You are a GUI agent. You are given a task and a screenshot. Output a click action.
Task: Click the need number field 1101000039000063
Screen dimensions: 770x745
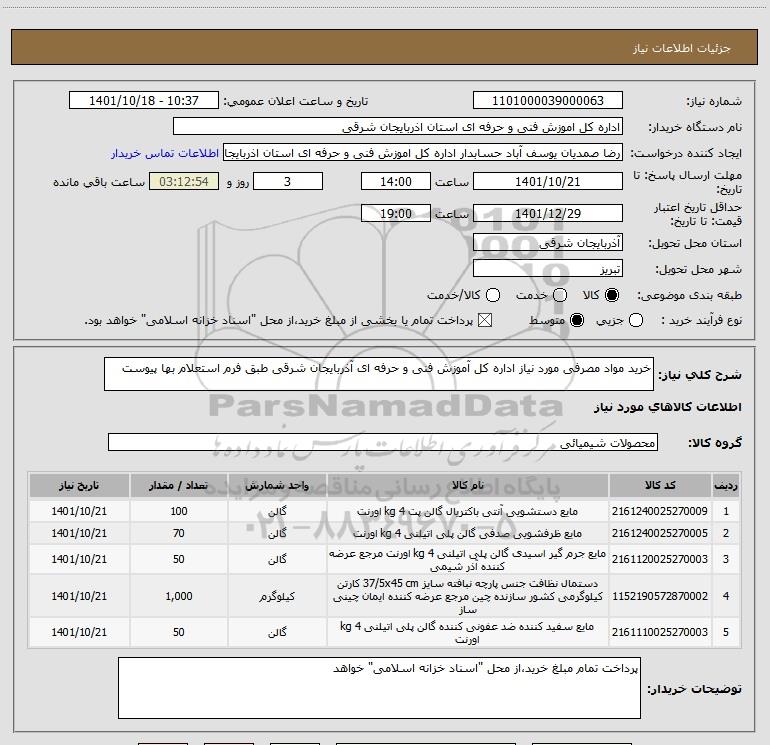pyautogui.click(x=548, y=100)
